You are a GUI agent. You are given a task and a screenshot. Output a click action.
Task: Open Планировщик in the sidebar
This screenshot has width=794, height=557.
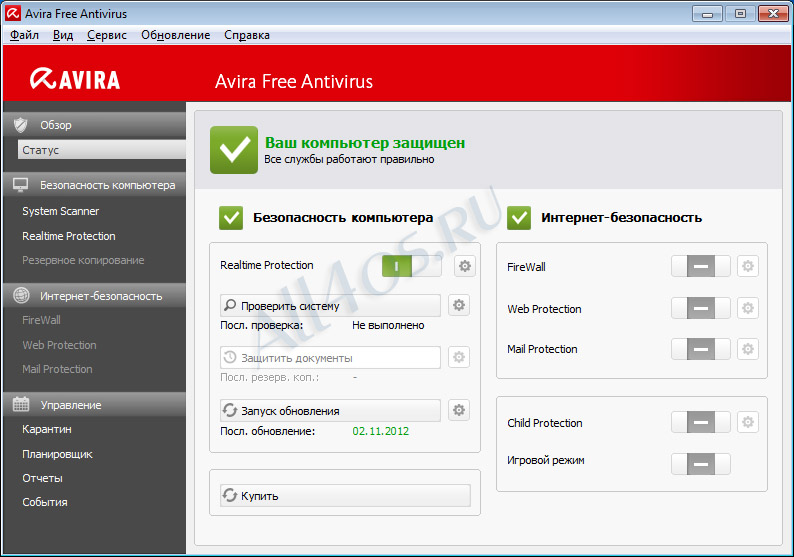[x=57, y=454]
